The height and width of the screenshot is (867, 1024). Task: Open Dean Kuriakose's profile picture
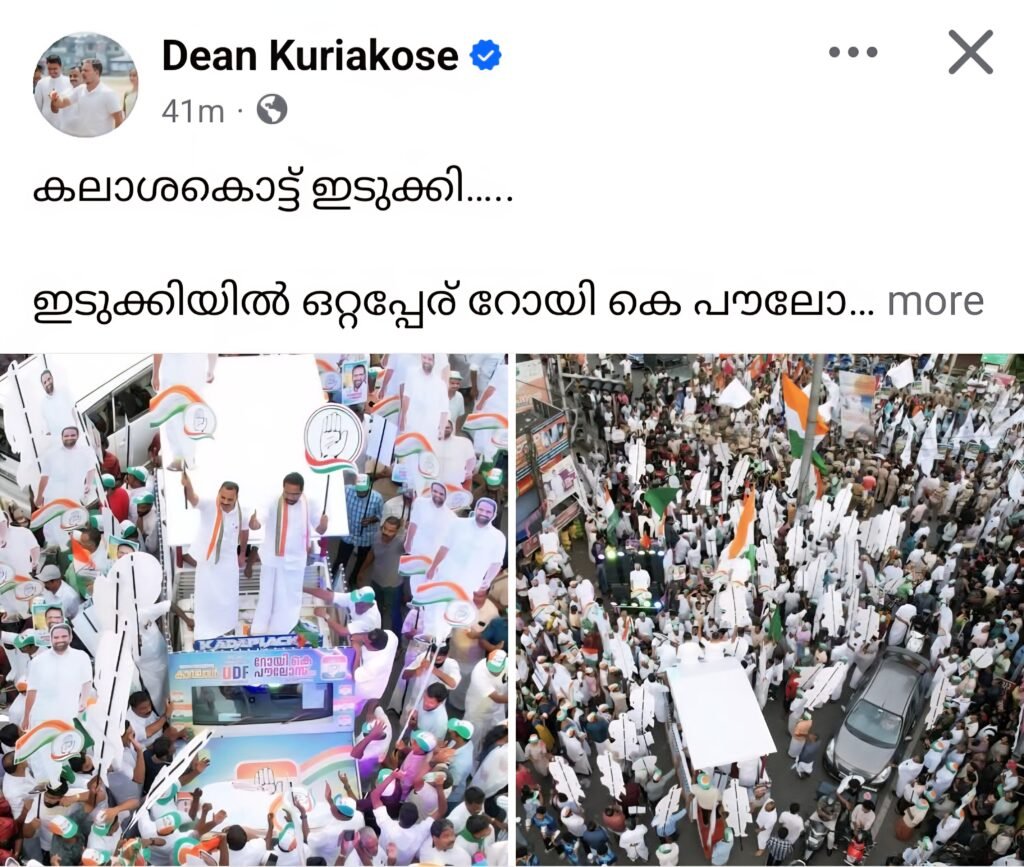(86, 85)
